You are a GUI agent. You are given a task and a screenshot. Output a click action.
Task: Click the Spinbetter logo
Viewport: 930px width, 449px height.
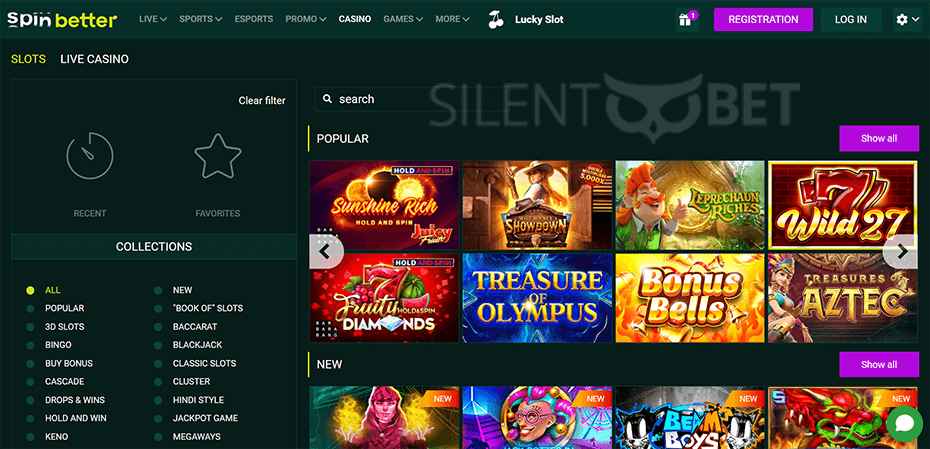(x=62, y=20)
